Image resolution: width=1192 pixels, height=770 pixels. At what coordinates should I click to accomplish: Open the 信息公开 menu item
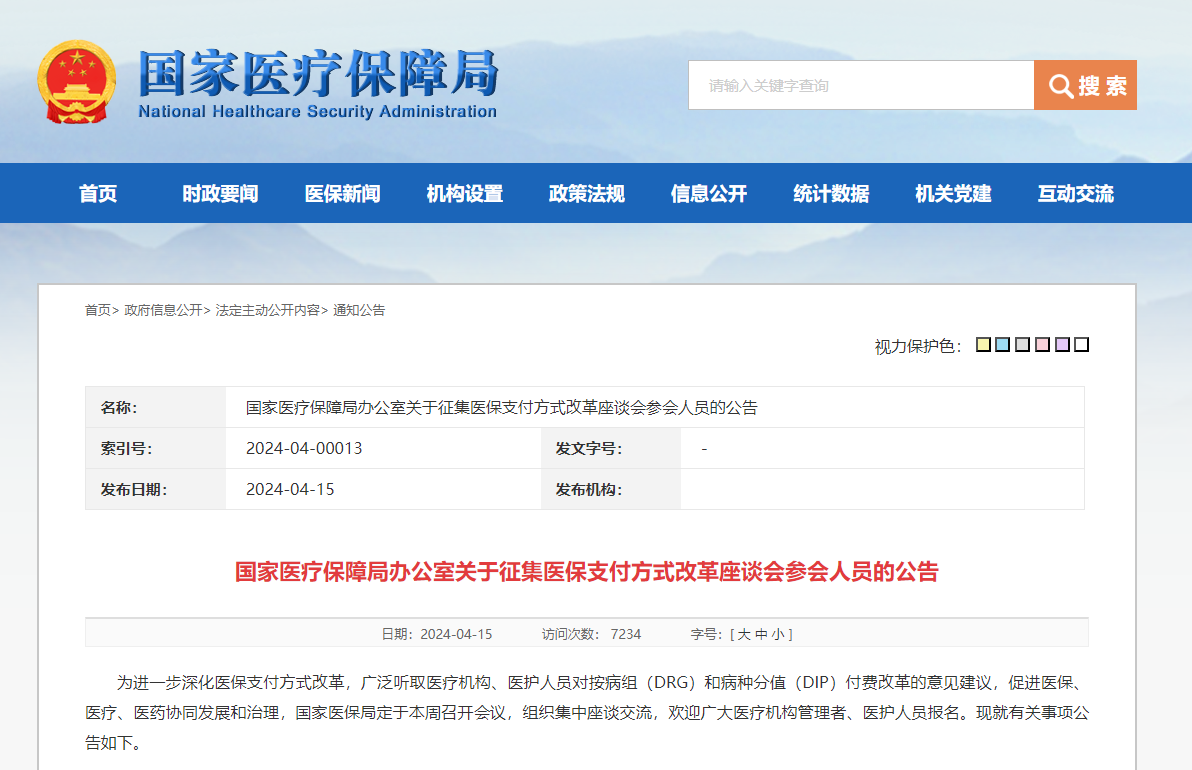[x=709, y=194]
